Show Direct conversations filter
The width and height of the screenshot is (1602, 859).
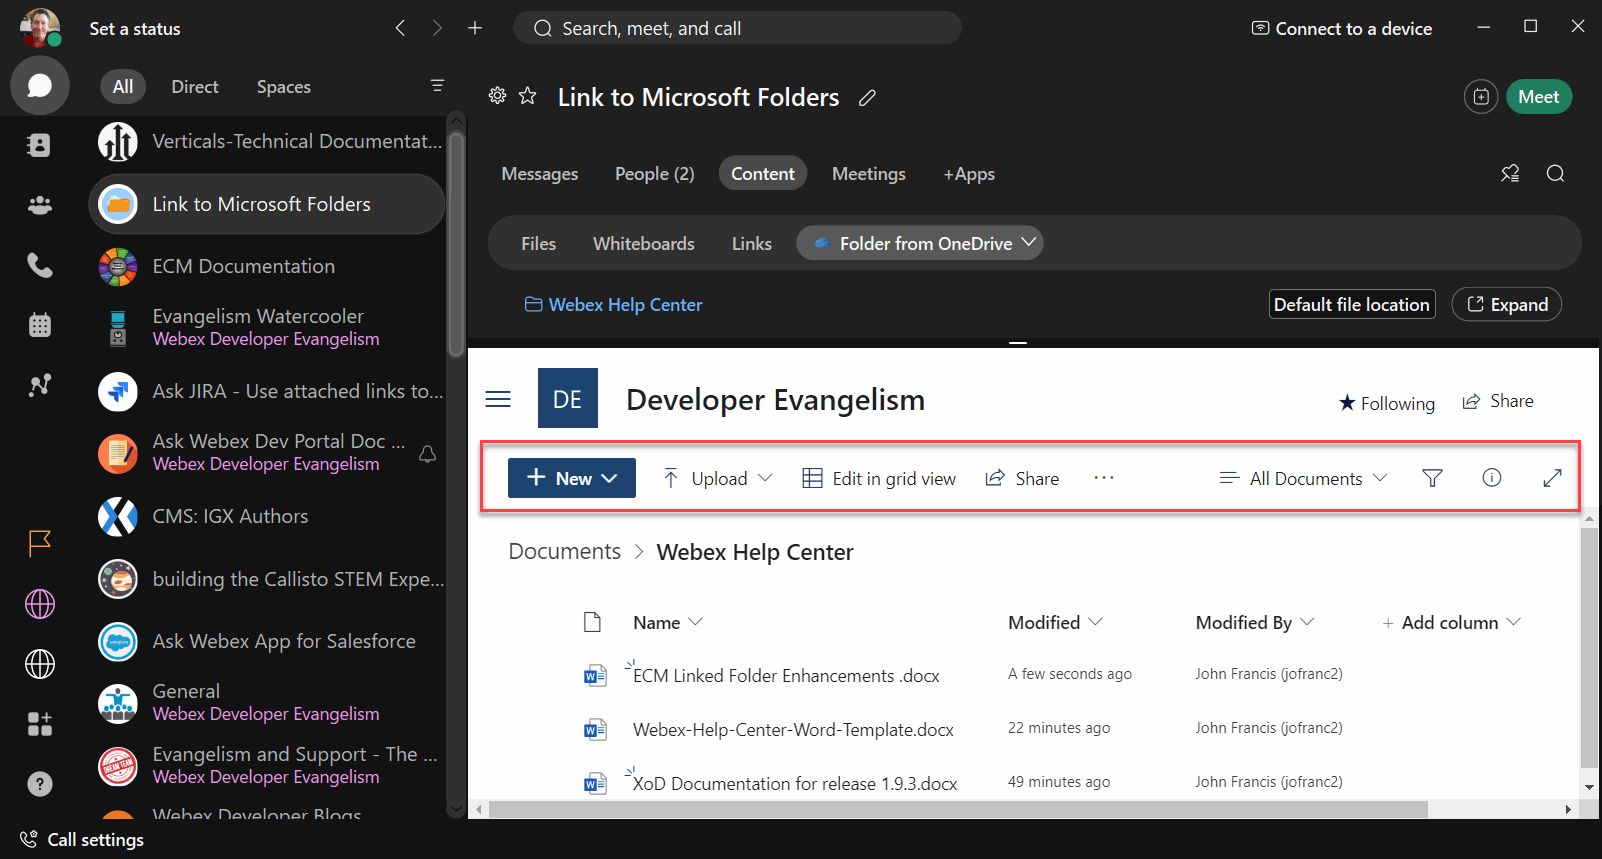195,86
